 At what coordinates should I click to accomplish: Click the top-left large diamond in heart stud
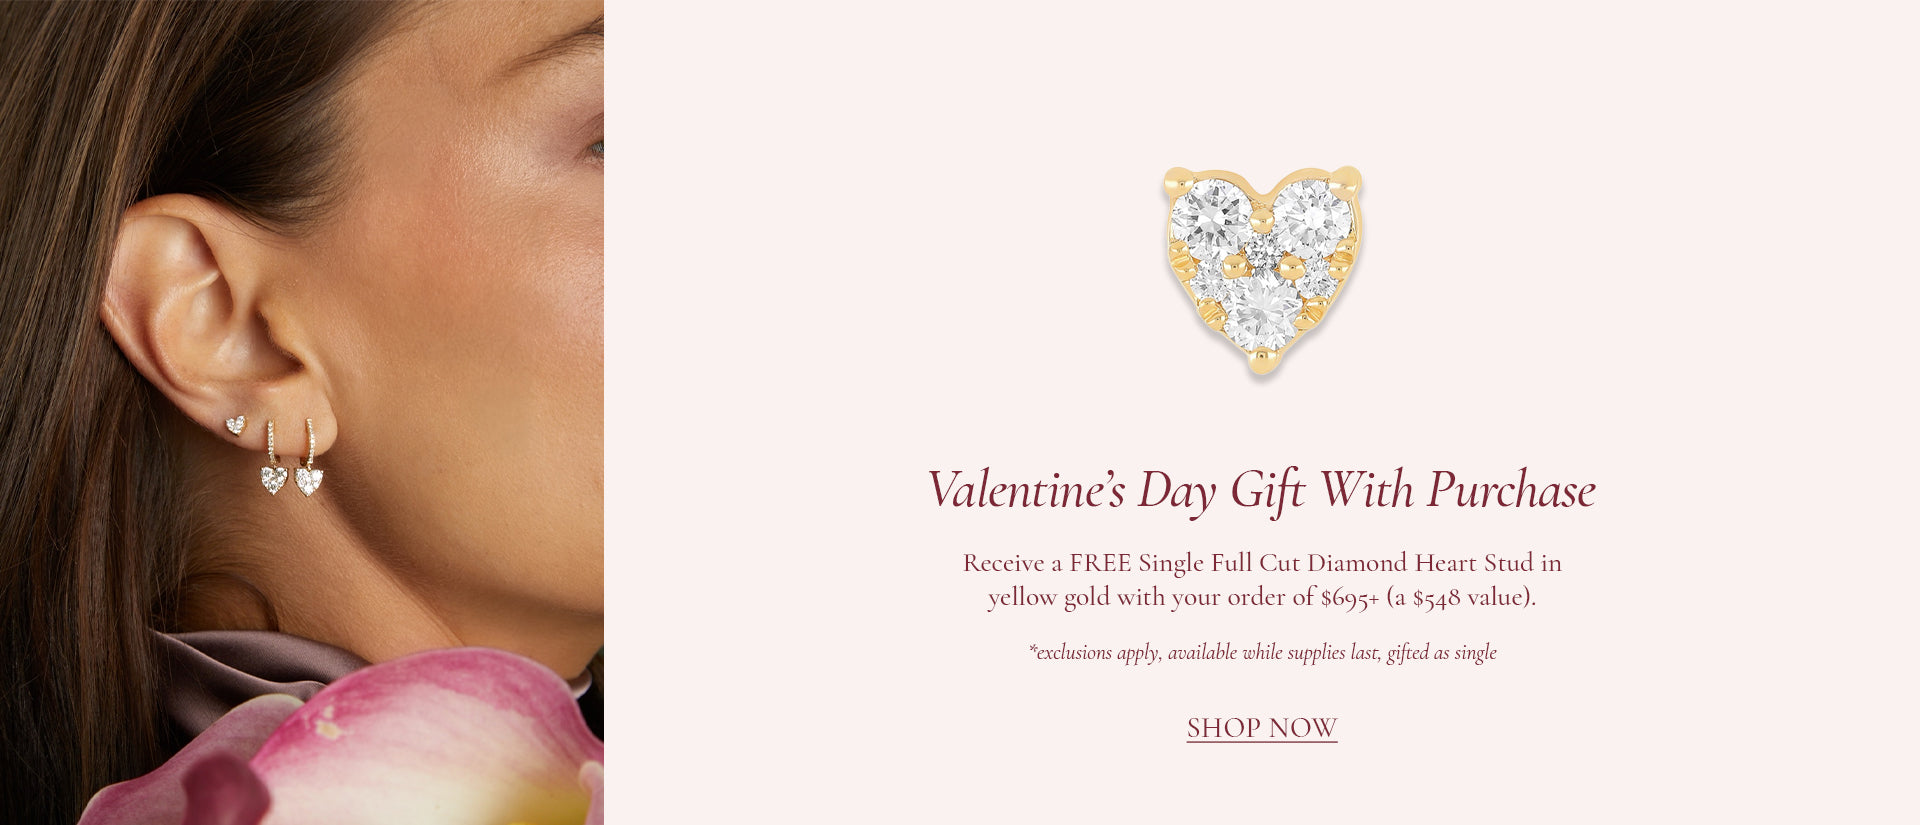click(1211, 217)
